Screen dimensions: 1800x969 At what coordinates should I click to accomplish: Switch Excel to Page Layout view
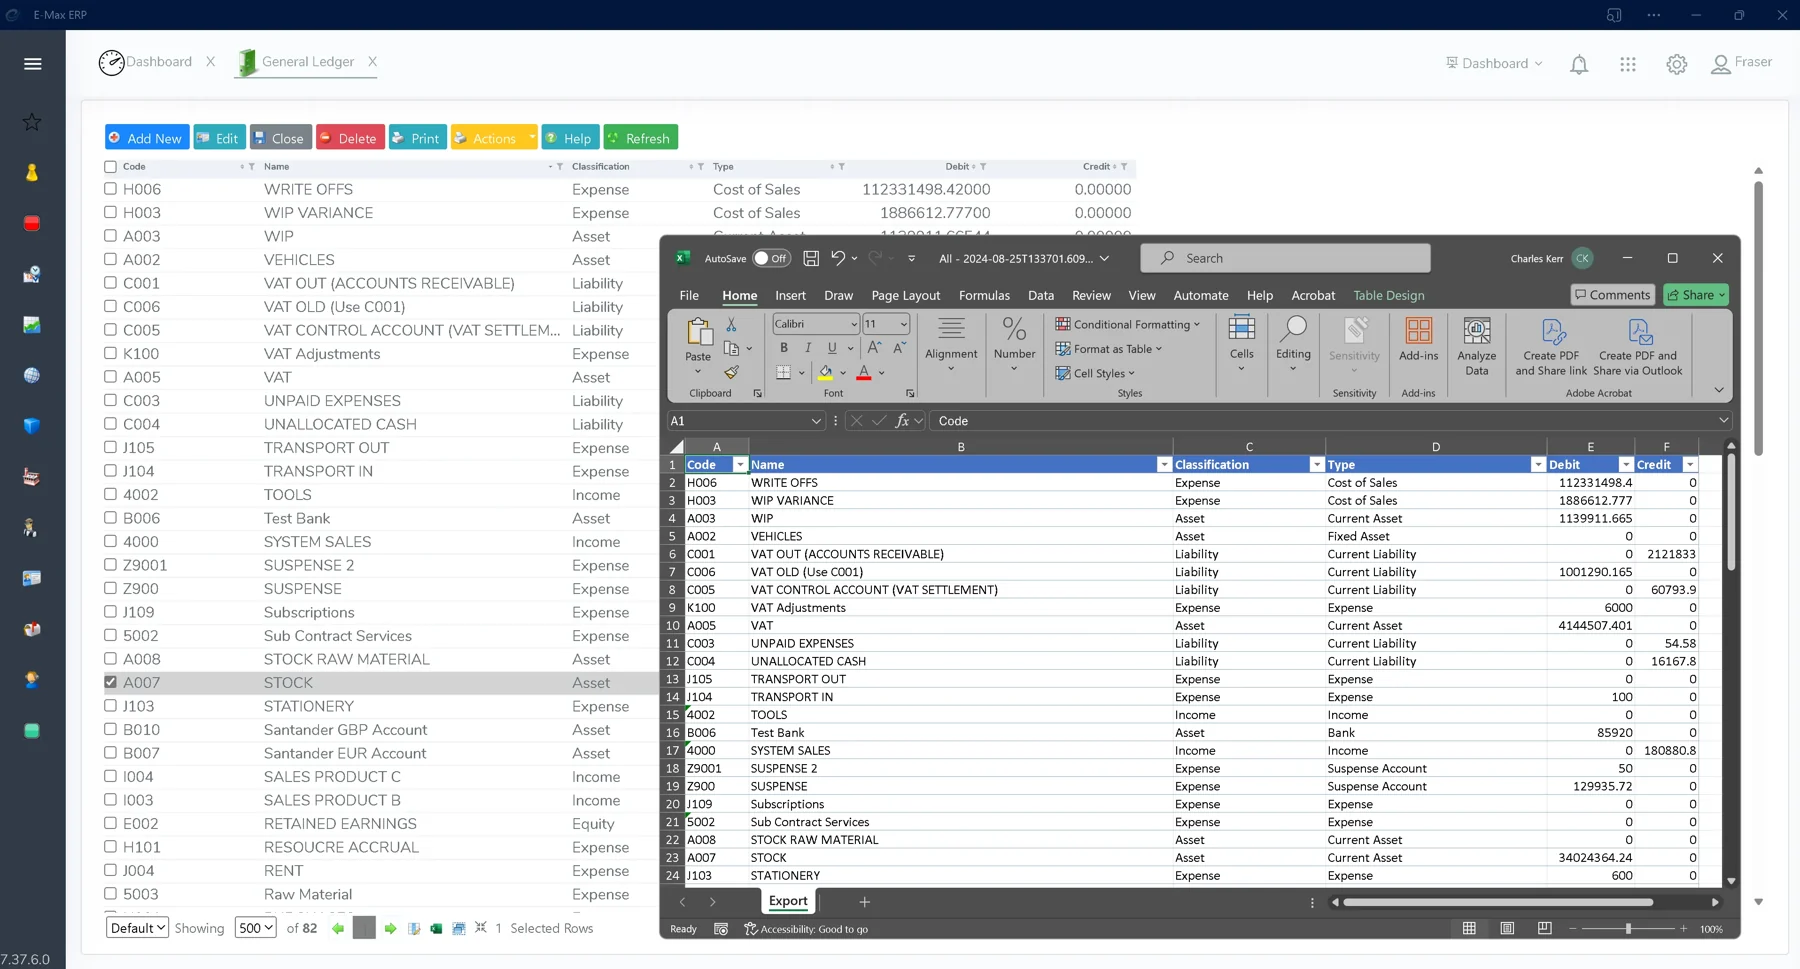(1507, 929)
